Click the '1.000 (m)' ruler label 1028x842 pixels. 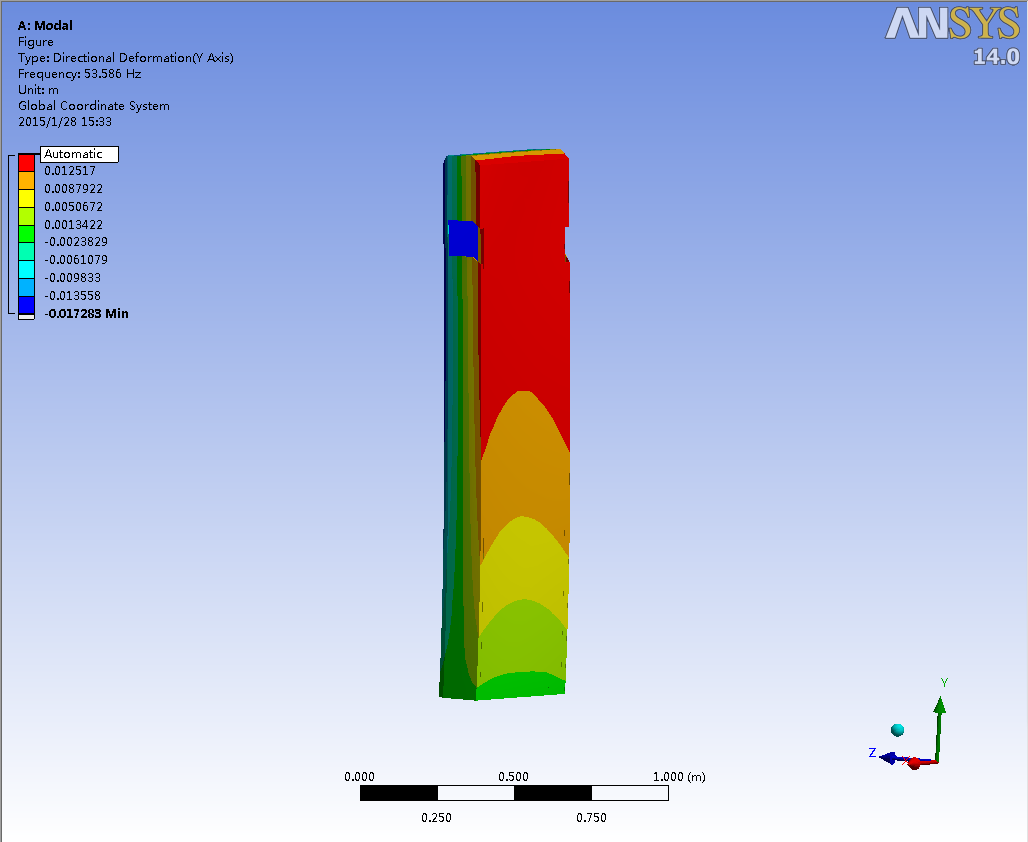[679, 776]
